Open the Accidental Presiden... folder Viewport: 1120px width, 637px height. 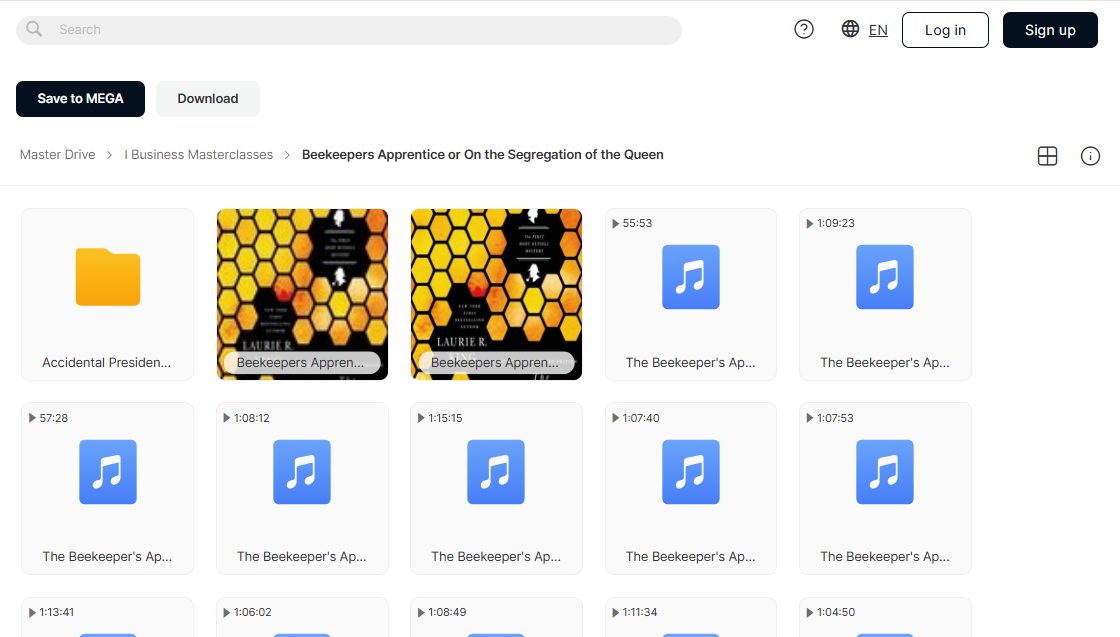pos(107,294)
